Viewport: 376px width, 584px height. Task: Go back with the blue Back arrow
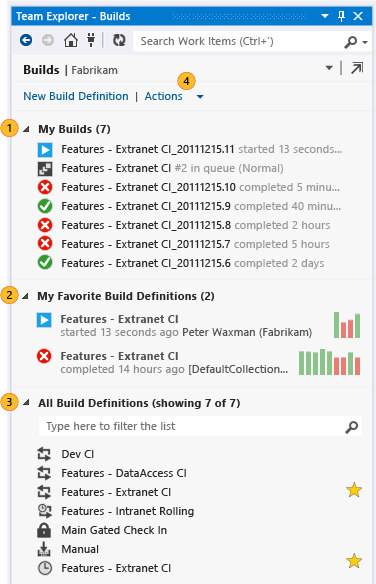(x=26, y=40)
